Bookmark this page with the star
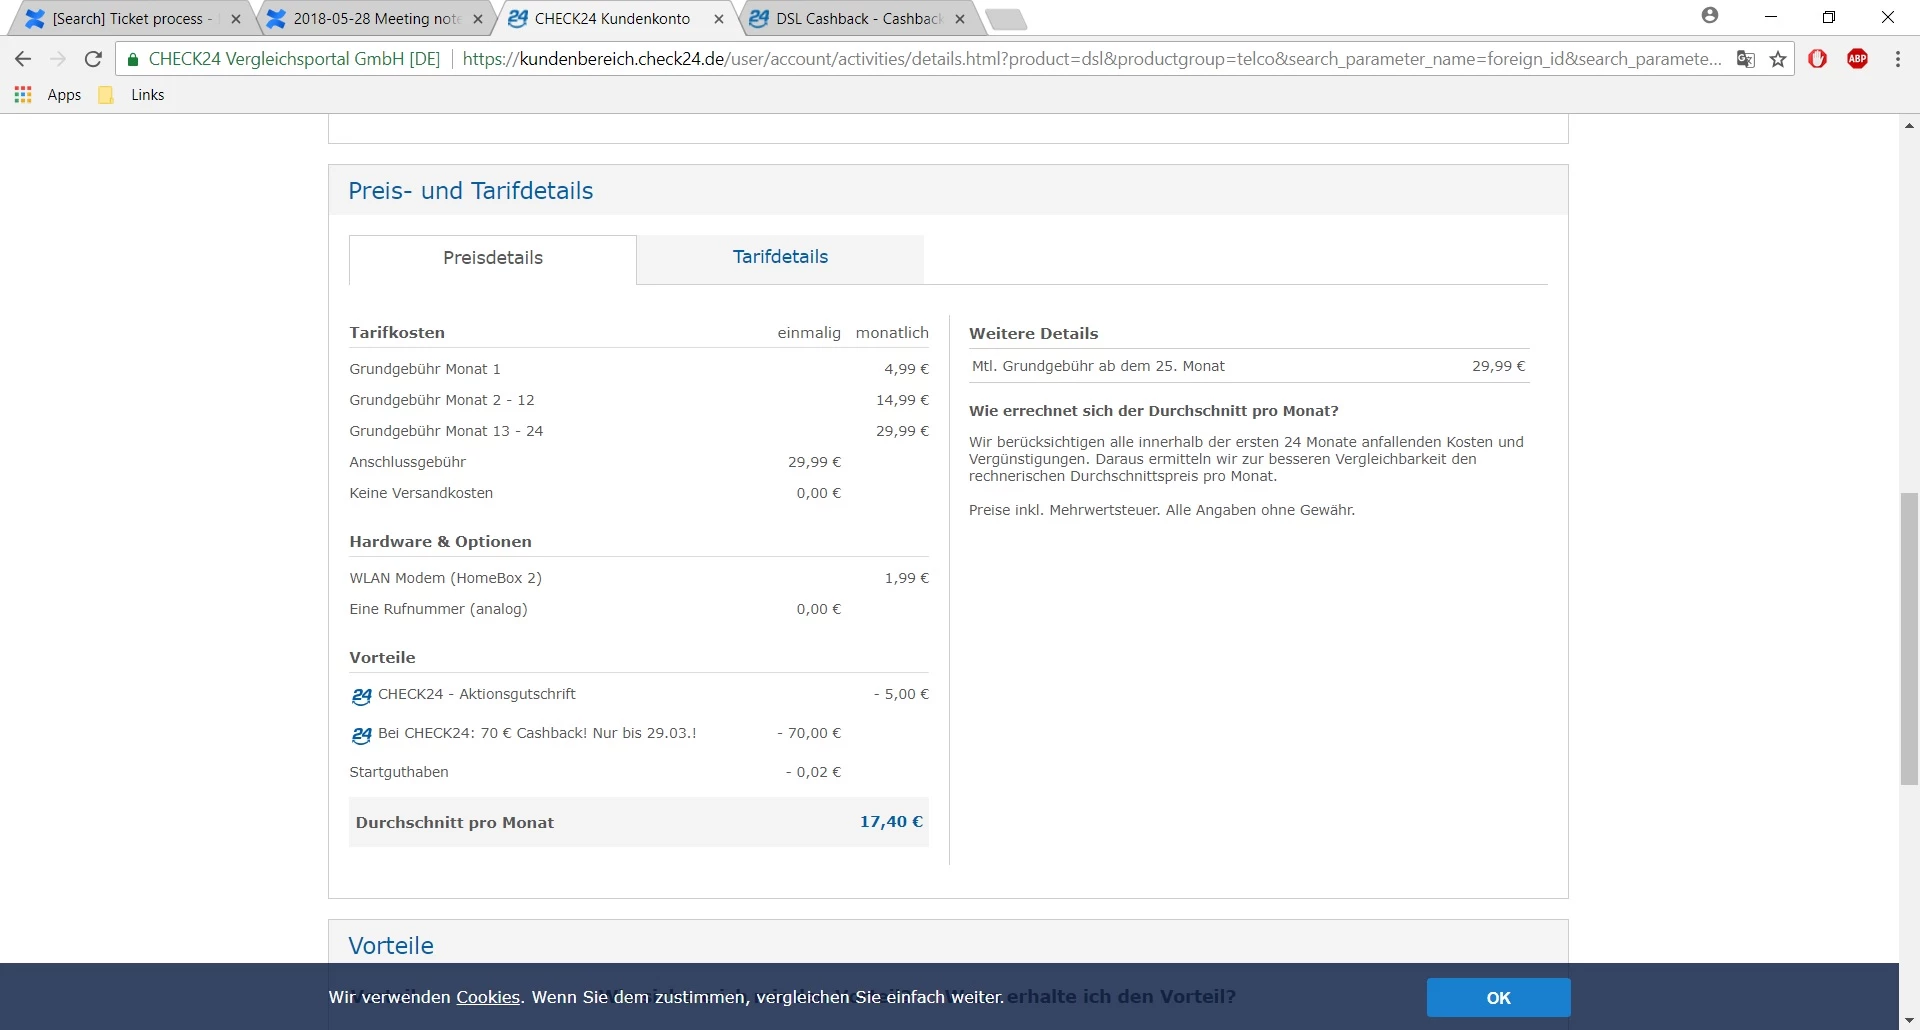The image size is (1920, 1030). (1778, 59)
